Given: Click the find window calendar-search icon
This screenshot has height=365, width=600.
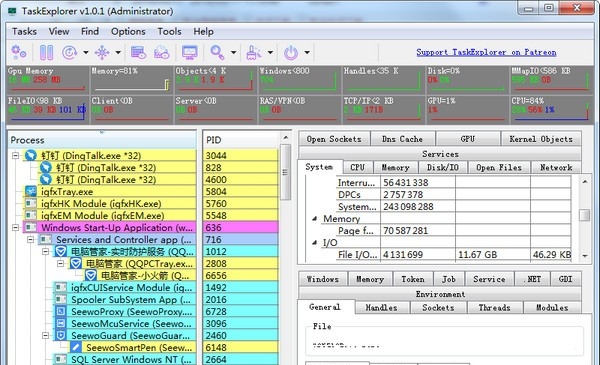Looking at the screenshot, I should [x=138, y=52].
